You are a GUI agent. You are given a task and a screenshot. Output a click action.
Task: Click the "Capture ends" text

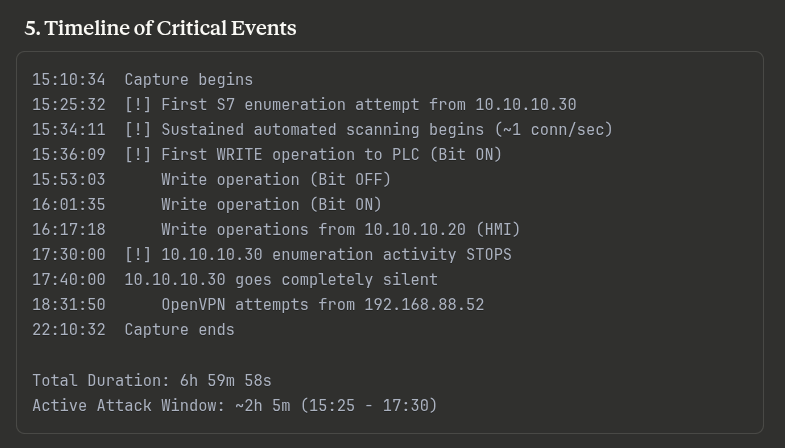[179, 330]
